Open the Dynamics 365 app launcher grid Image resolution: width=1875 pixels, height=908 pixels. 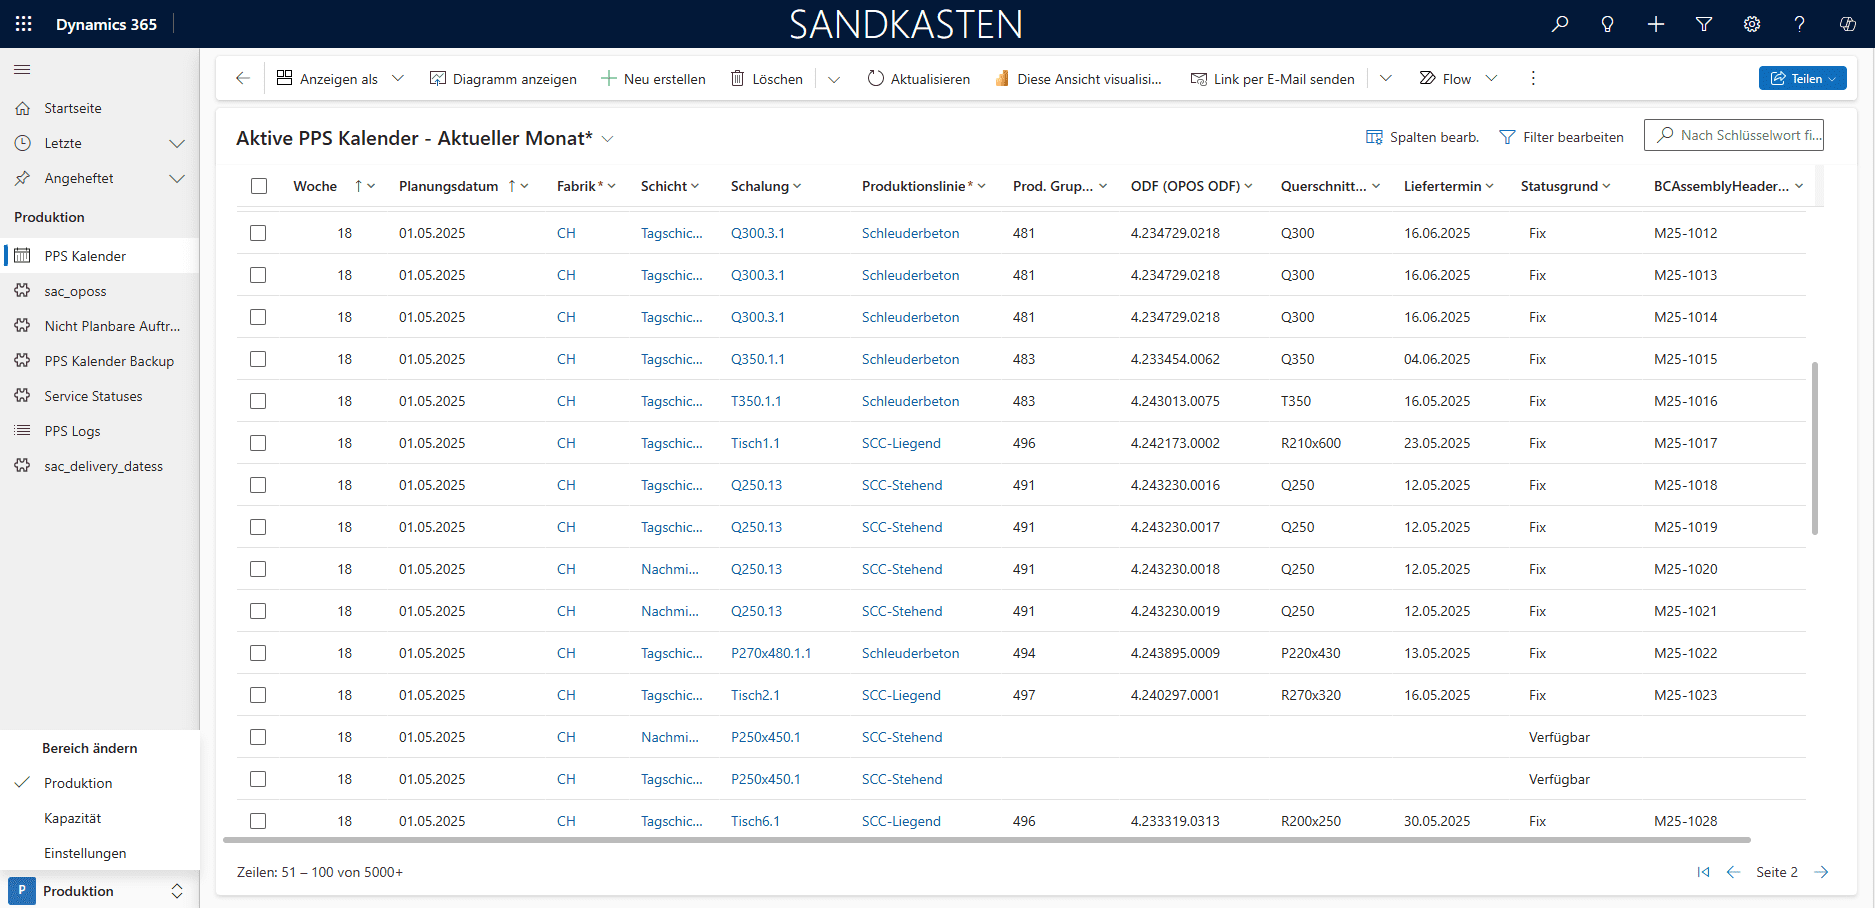click(24, 24)
